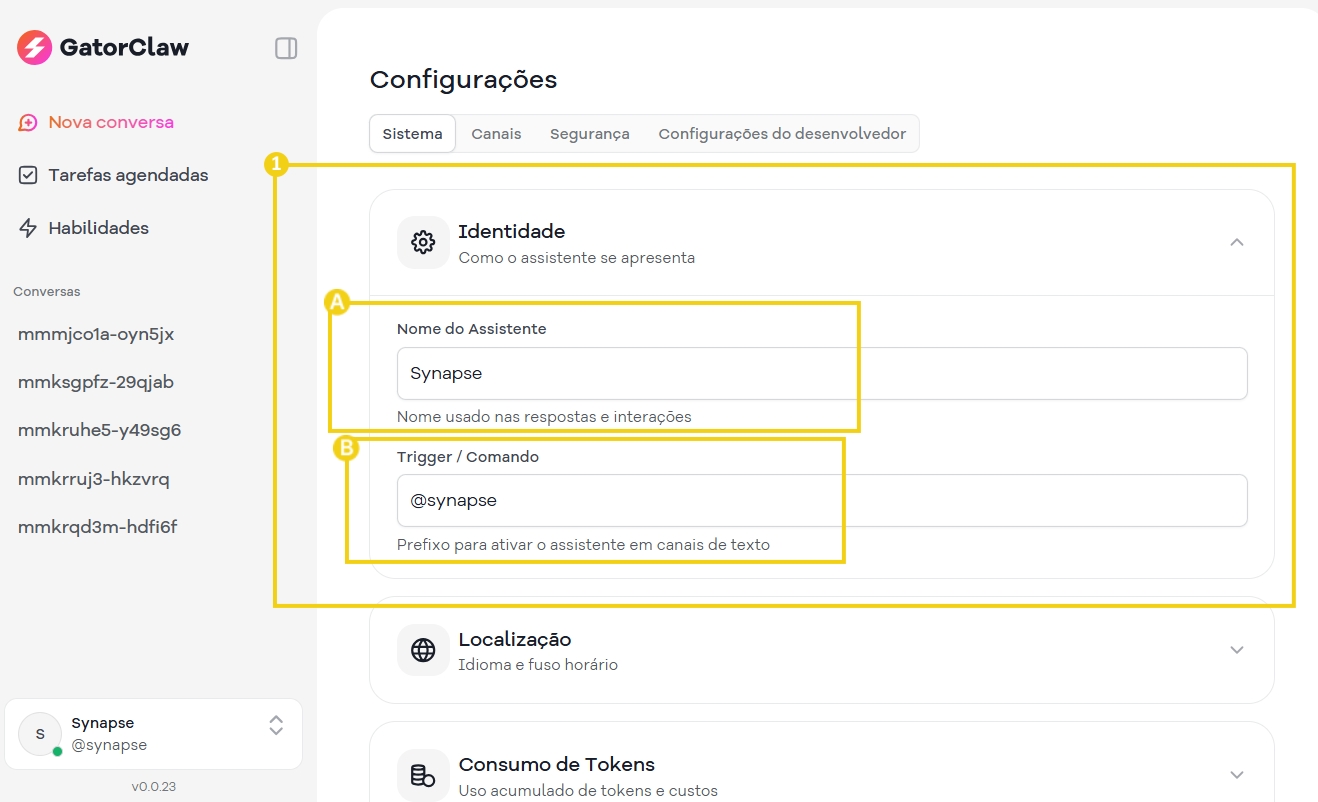Viewport: 1318px width, 802px height.
Task: Collapse the Identidade section with its chevron
Action: [x=1237, y=242]
